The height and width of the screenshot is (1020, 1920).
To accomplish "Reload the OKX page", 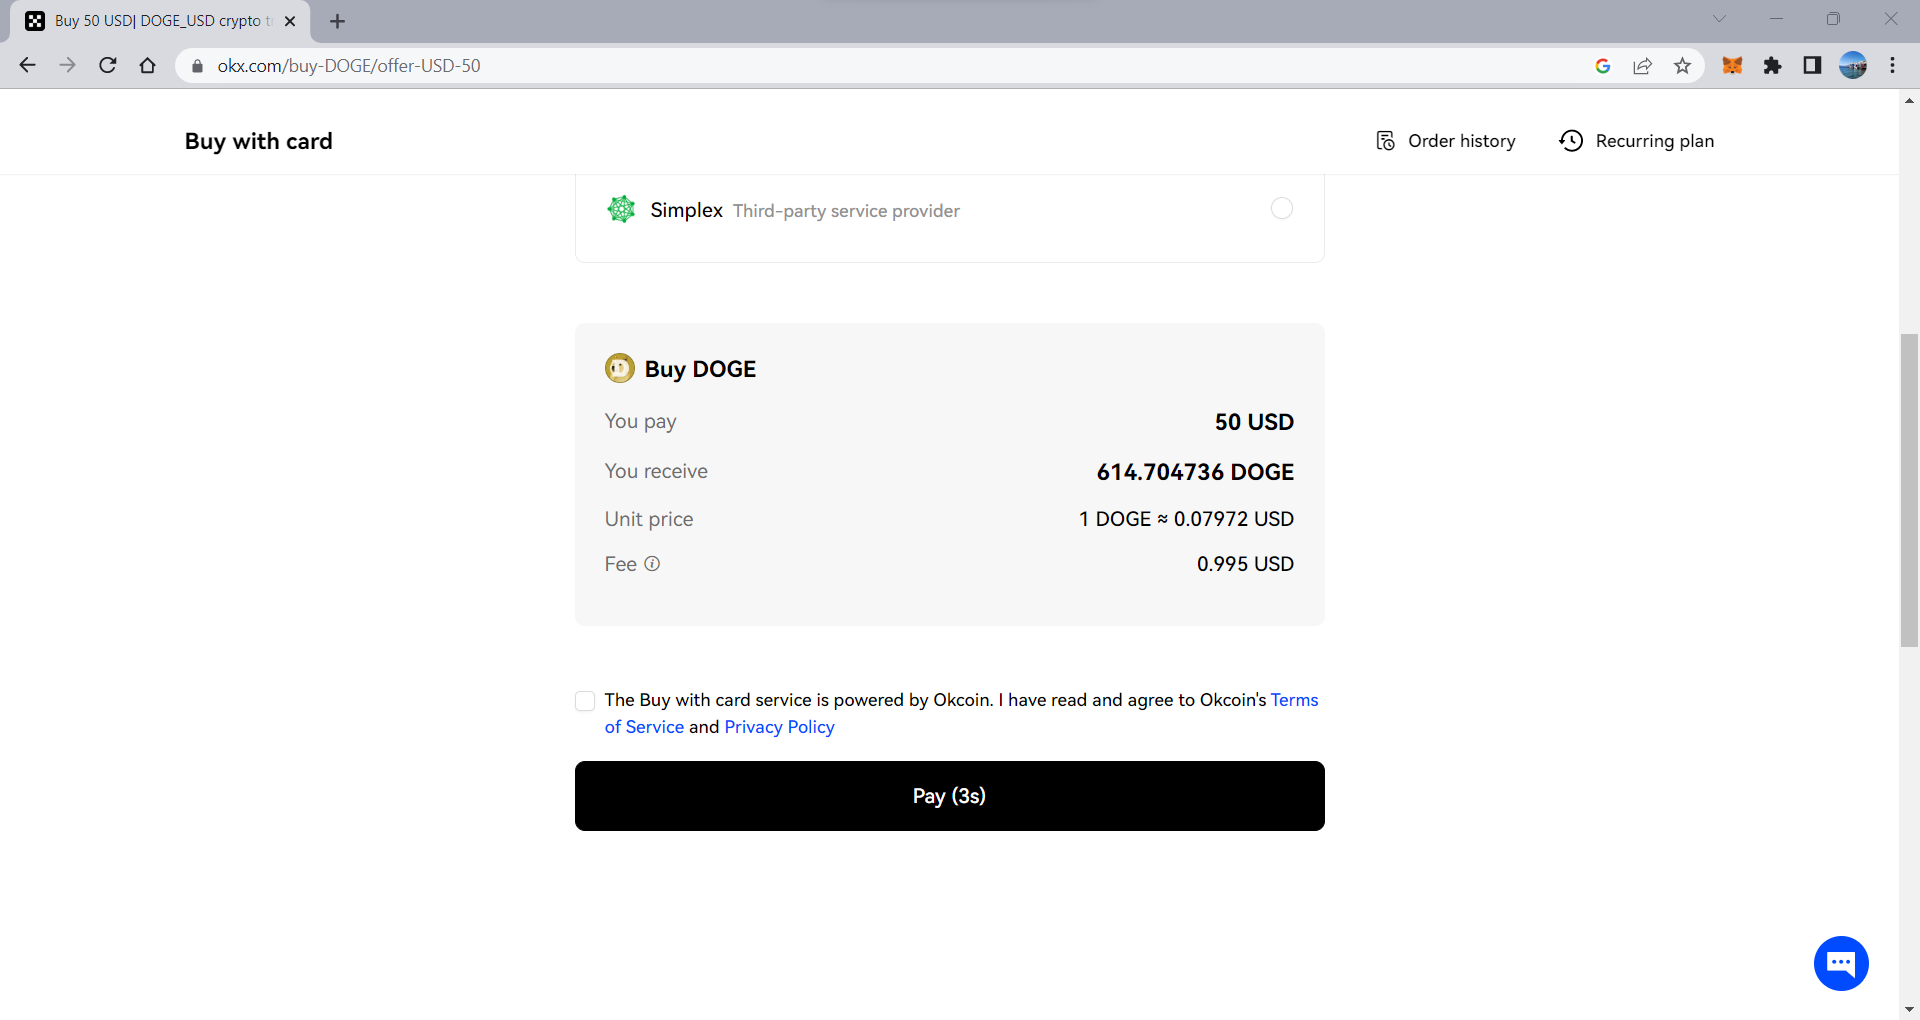I will pyautogui.click(x=108, y=66).
